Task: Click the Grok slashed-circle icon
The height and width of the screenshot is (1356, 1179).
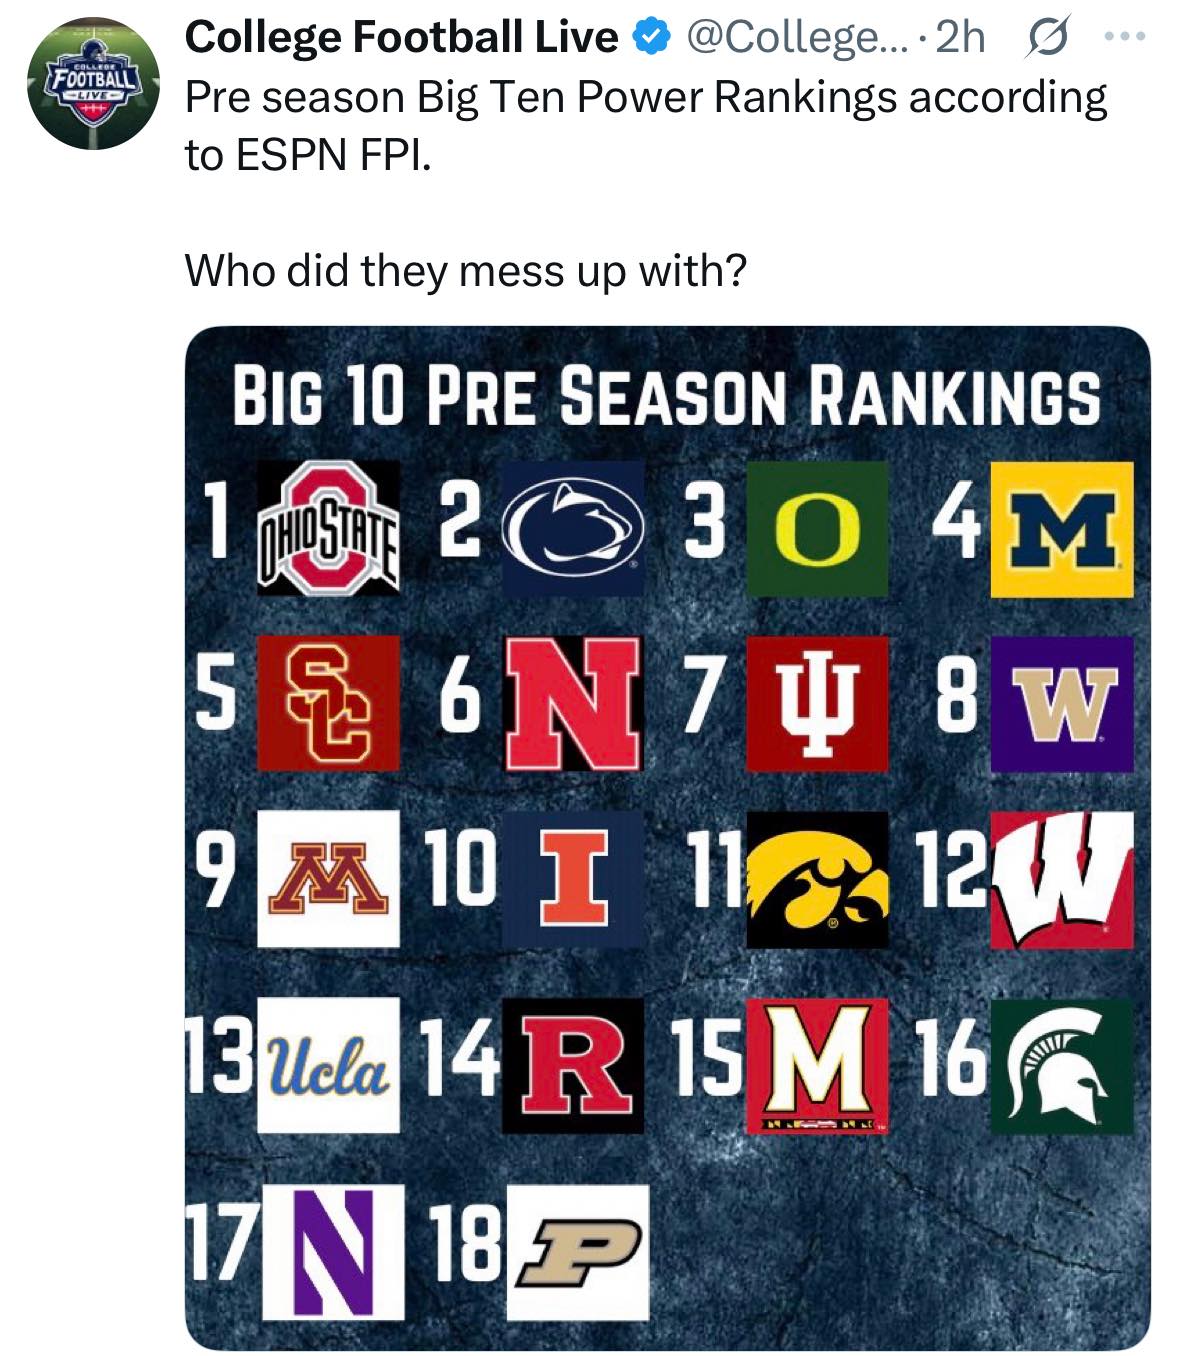Action: pos(1044,38)
